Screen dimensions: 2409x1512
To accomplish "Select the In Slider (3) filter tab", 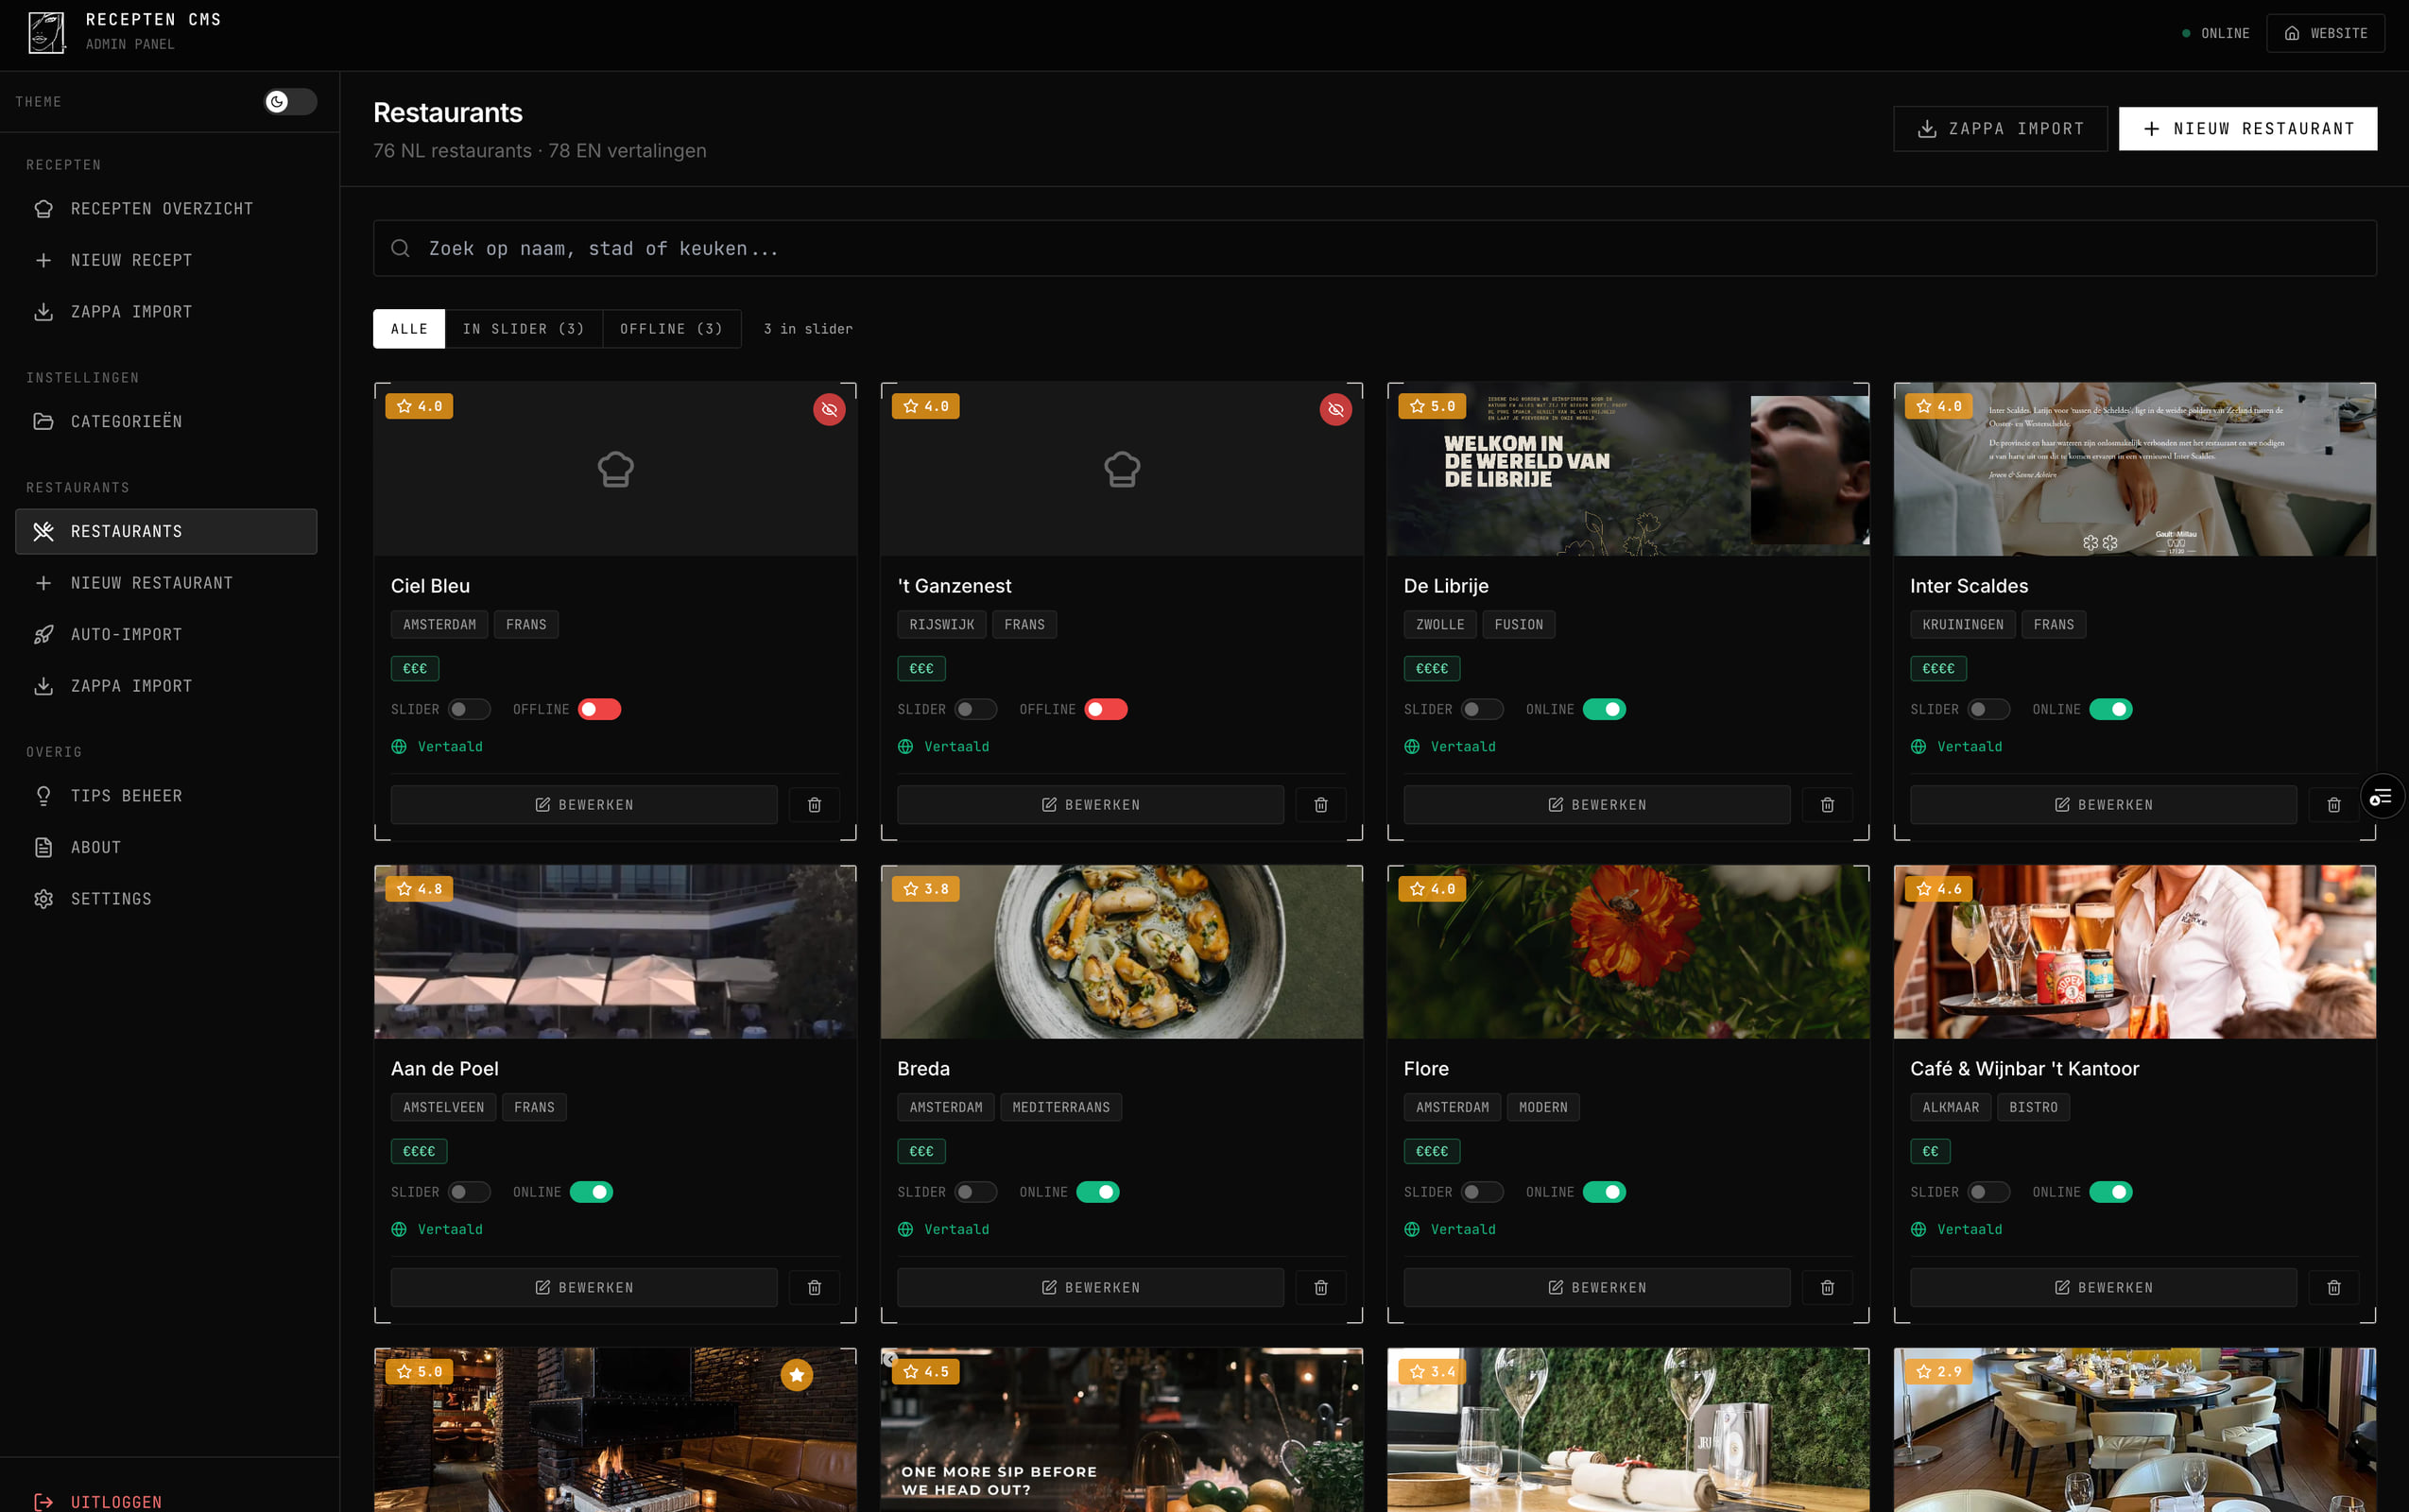I will pos(523,329).
